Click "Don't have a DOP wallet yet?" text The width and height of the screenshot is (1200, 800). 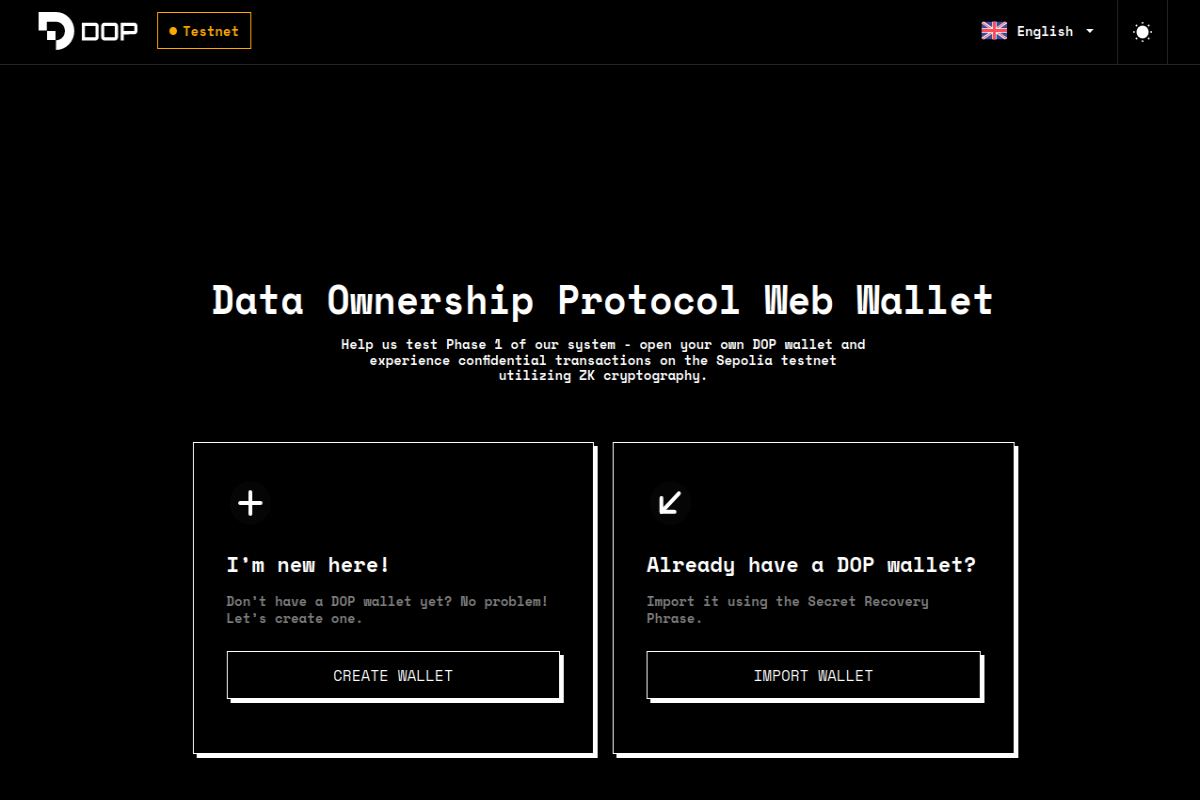[387, 610]
